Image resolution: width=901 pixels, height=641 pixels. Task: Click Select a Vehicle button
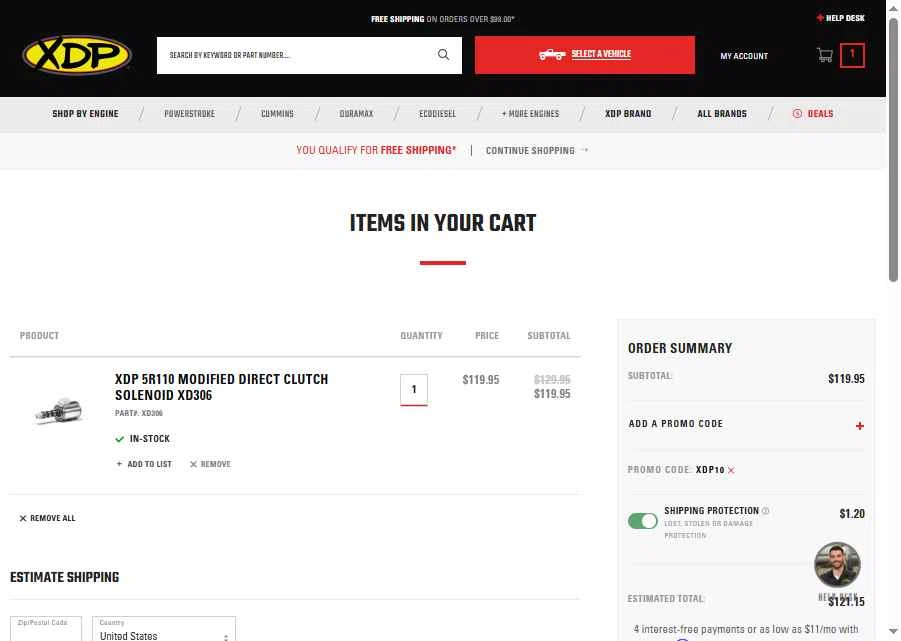click(x=584, y=55)
